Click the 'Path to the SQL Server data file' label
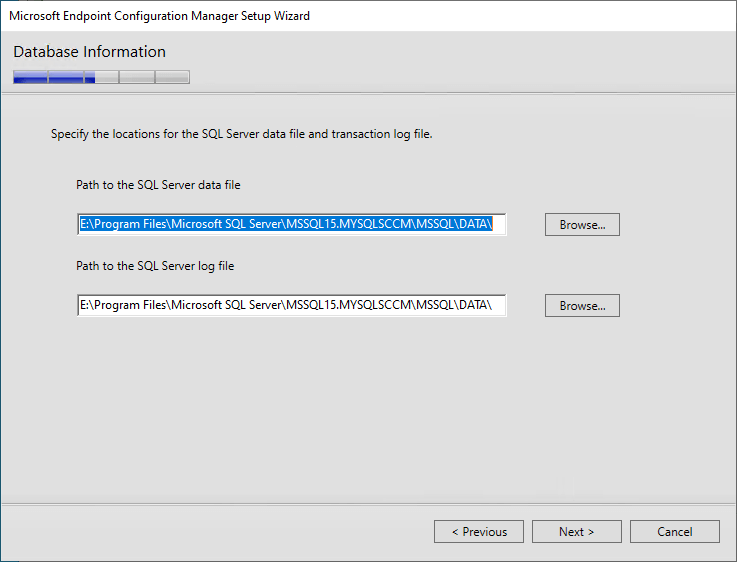This screenshot has width=737, height=562. [x=158, y=185]
